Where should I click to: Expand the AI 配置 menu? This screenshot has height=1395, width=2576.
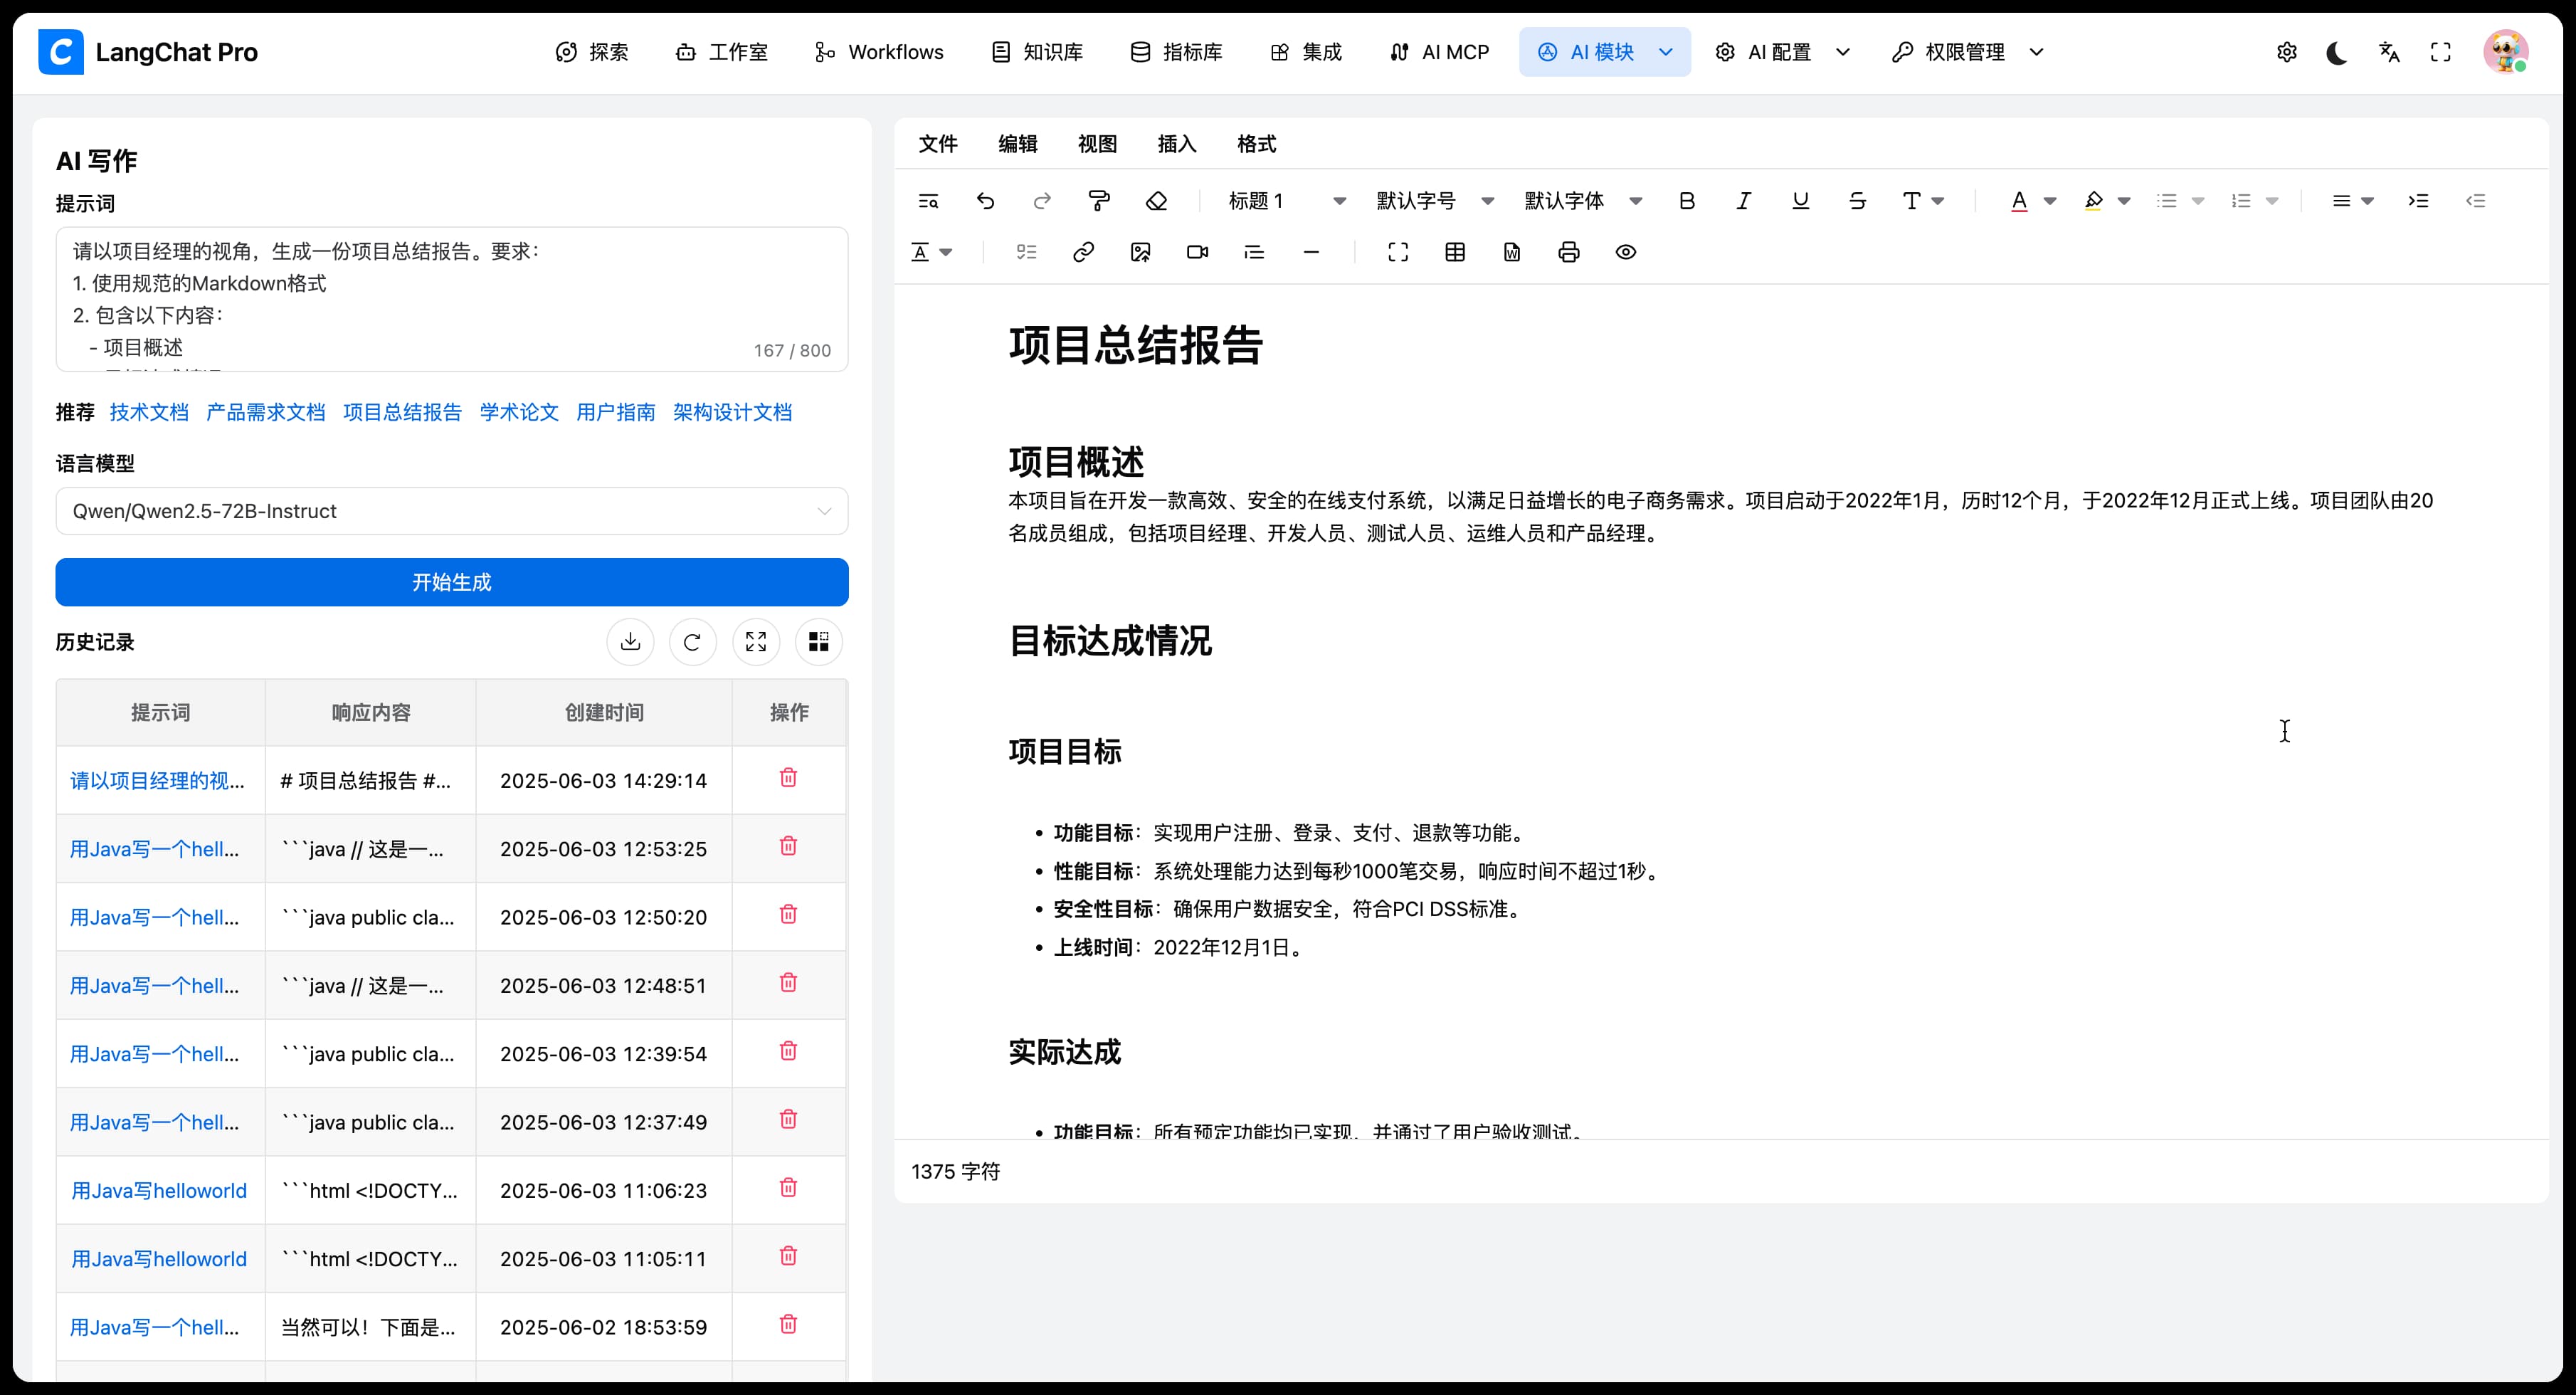1782,52
